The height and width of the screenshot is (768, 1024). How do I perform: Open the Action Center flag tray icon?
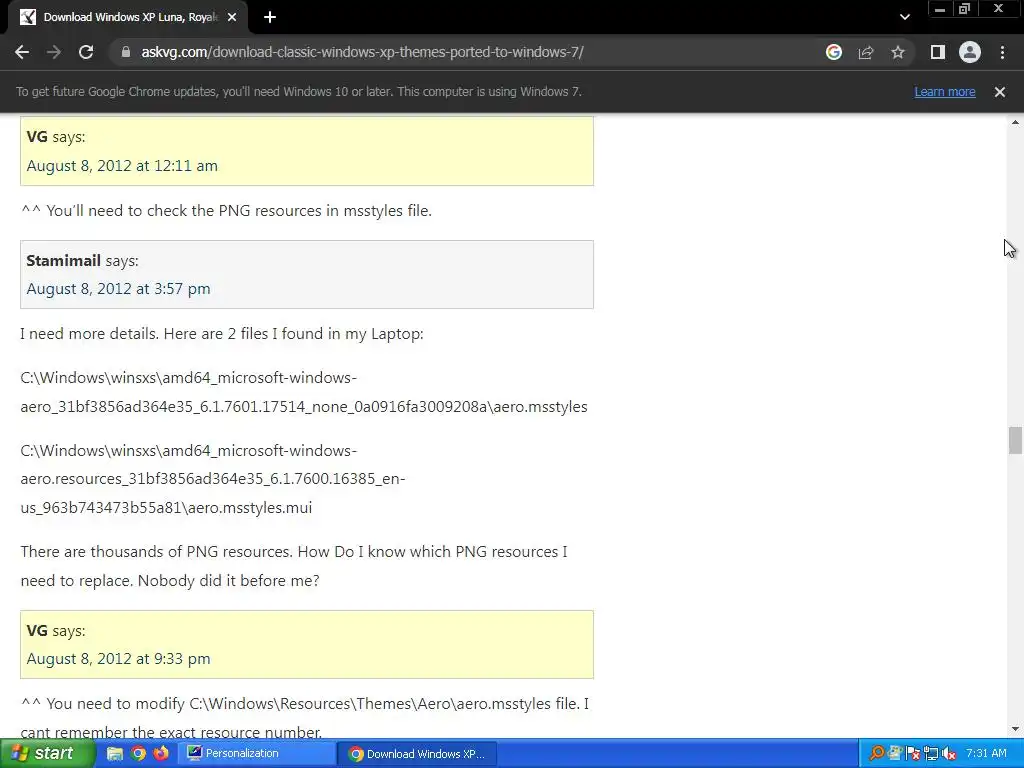(913, 754)
